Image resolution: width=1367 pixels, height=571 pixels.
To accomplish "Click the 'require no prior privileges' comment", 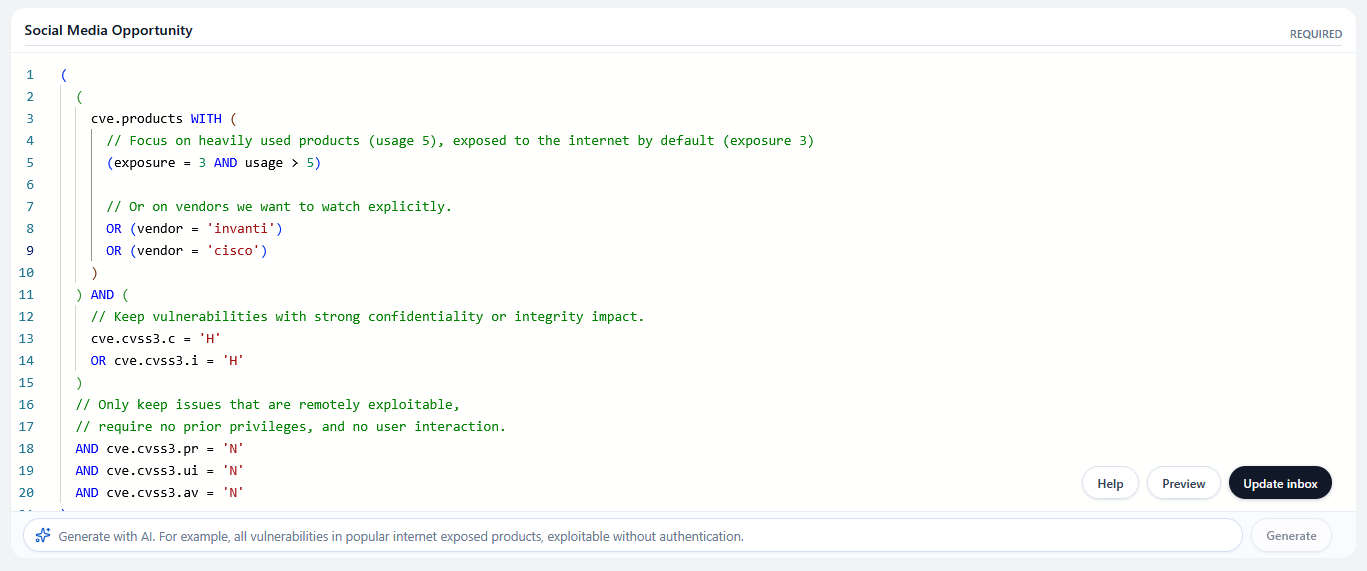I will (x=291, y=426).
